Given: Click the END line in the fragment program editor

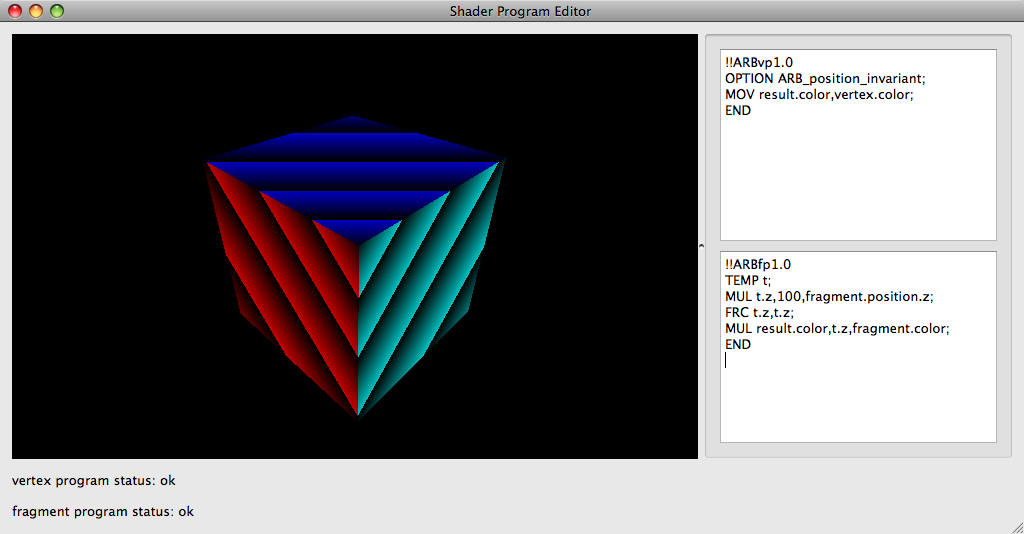Looking at the screenshot, I should (738, 345).
